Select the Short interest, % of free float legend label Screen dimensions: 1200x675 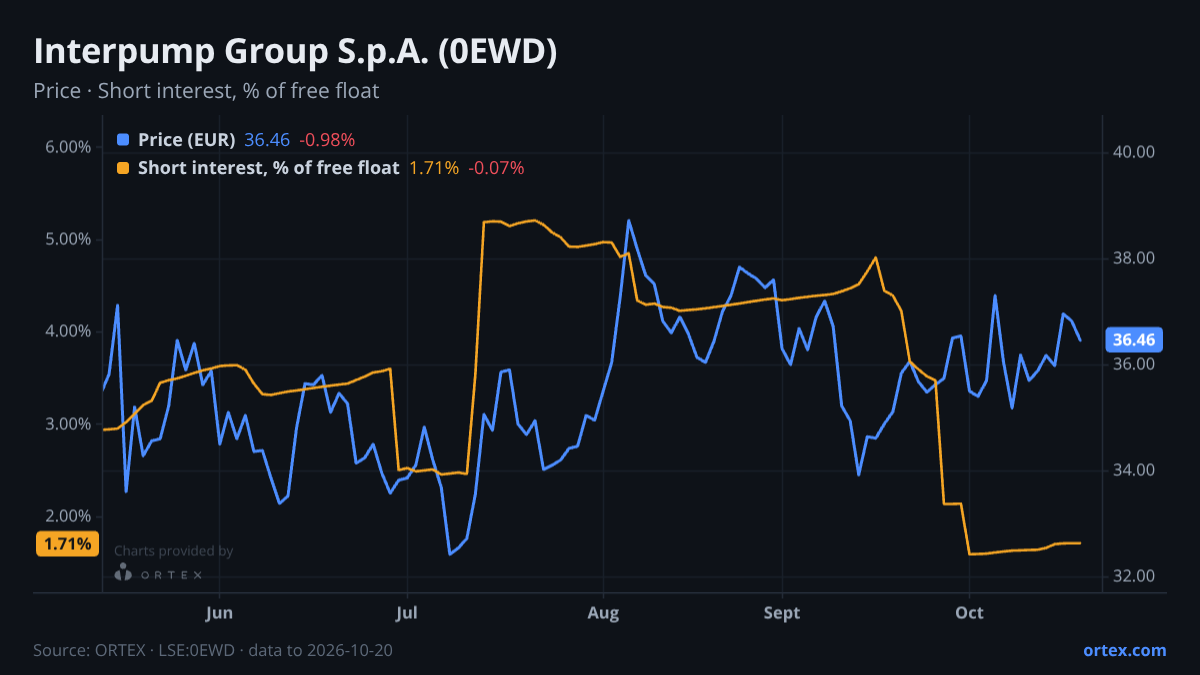tap(268, 168)
